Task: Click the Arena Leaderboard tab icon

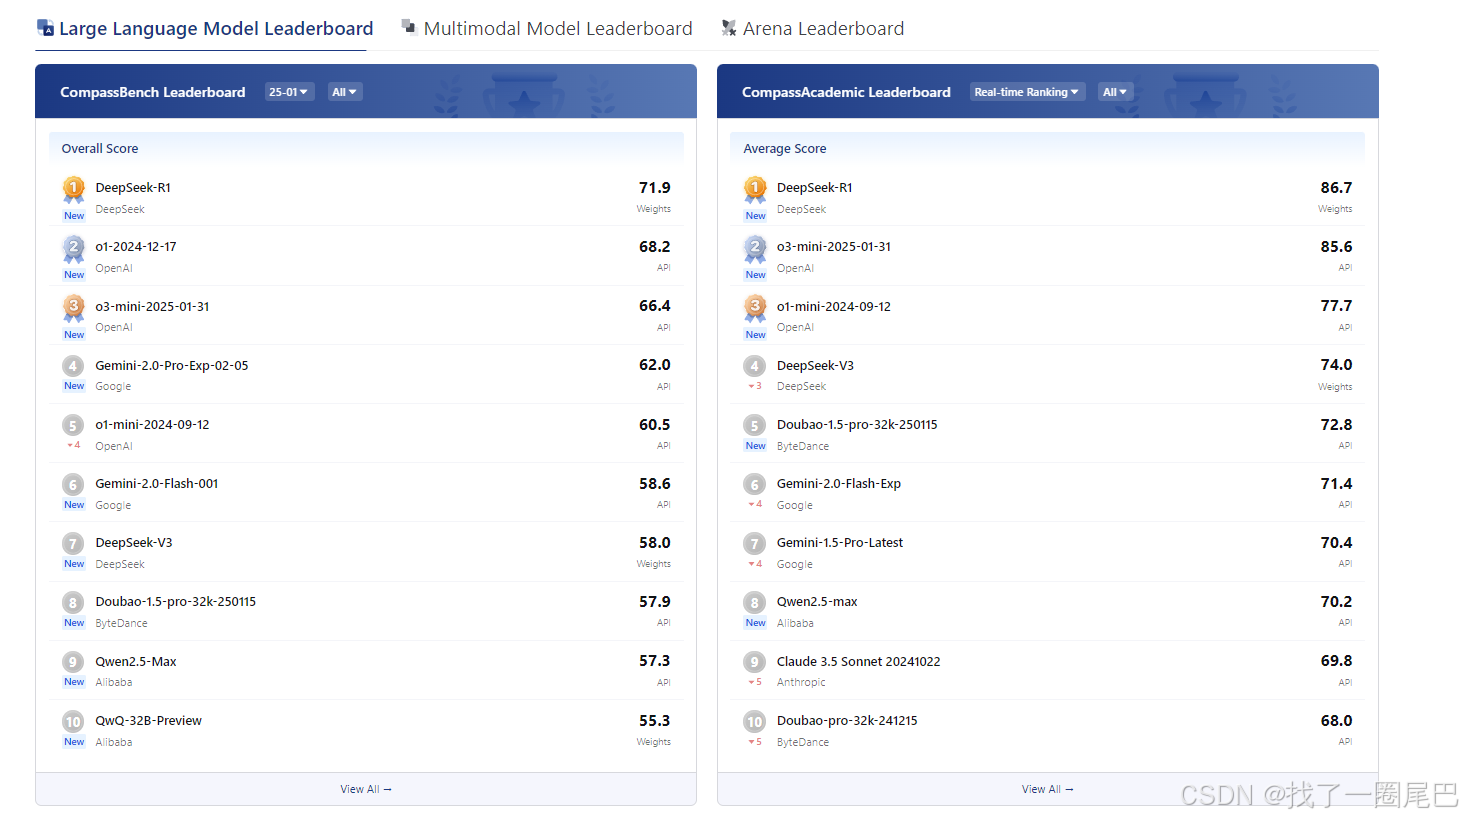Action: click(x=729, y=28)
